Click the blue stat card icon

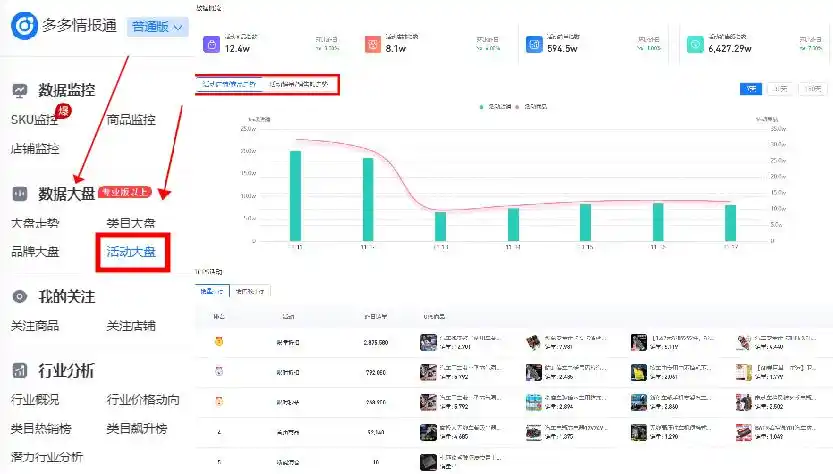point(535,44)
